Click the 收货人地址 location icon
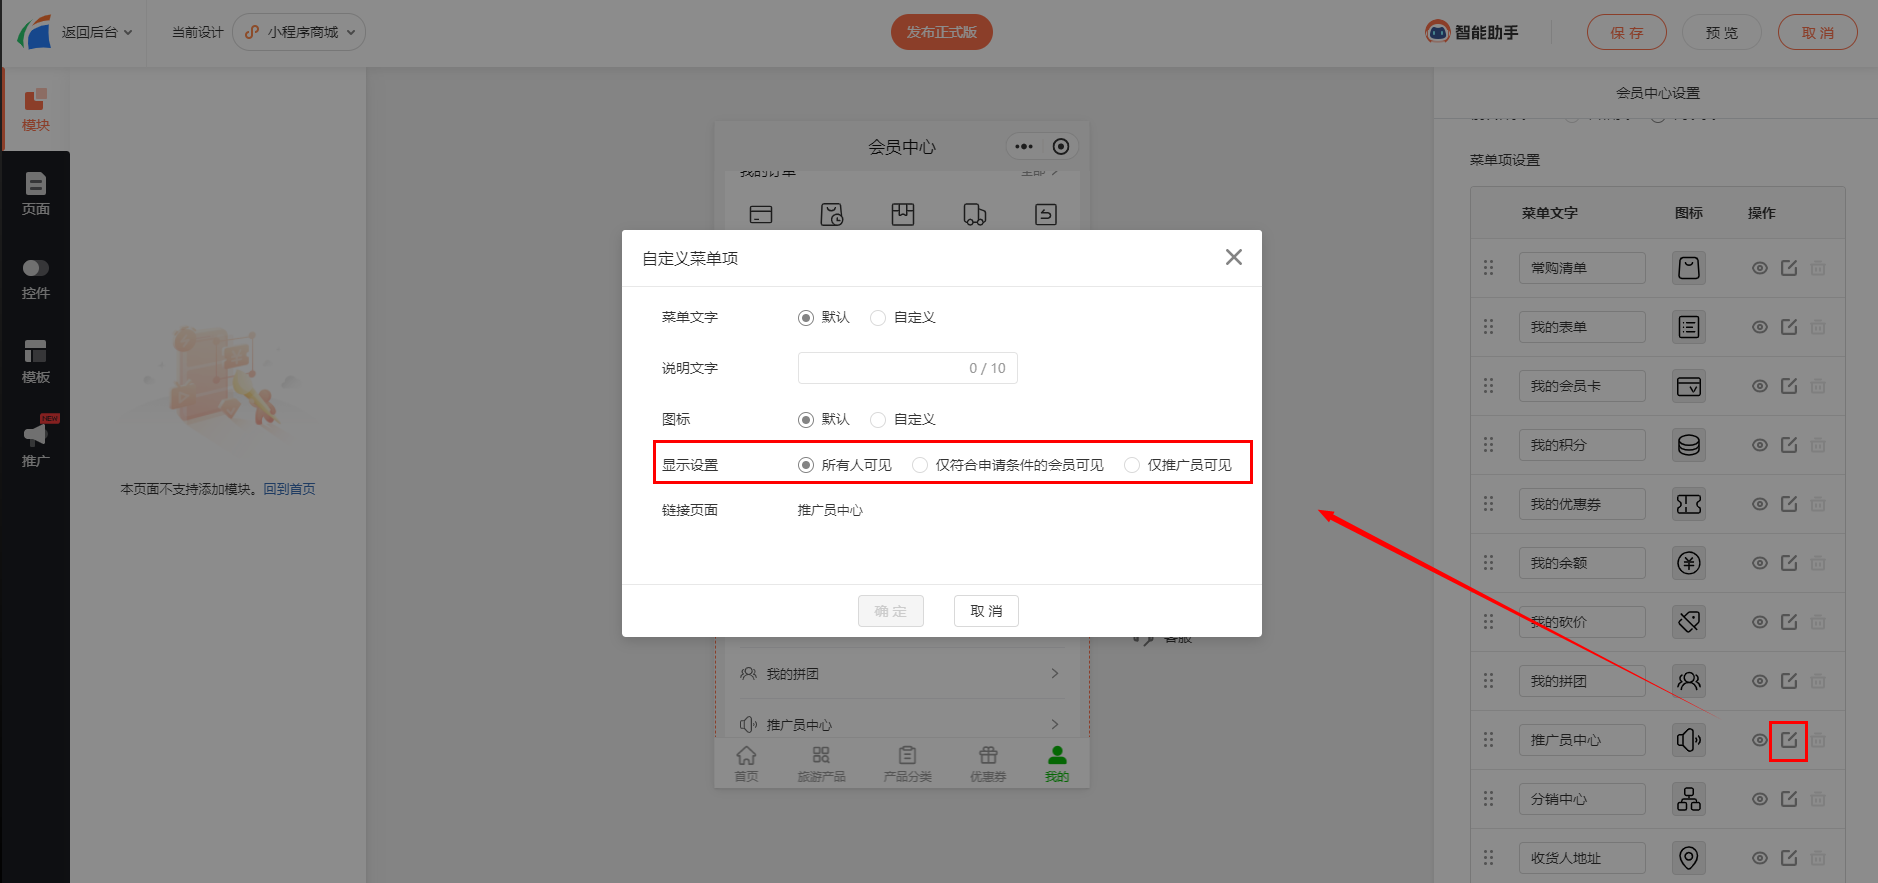The image size is (1878, 883). [x=1688, y=858]
